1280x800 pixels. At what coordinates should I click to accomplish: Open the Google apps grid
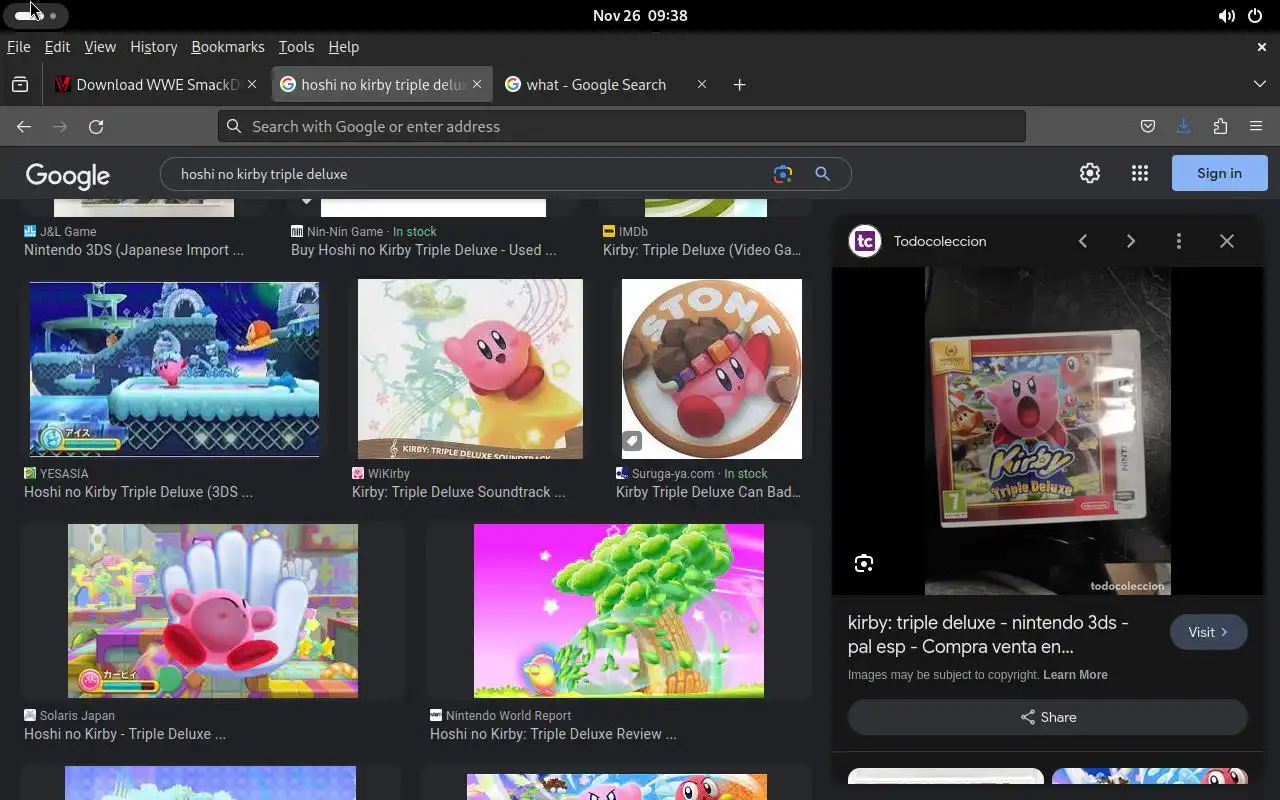coord(1140,173)
